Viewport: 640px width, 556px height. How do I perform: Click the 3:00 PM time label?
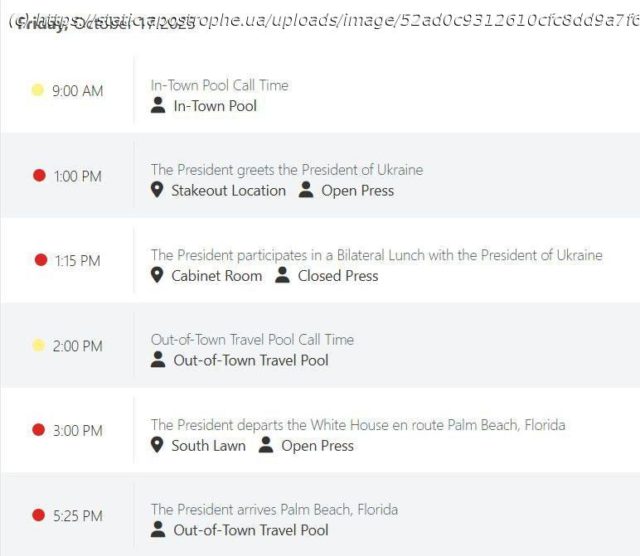pyautogui.click(x=78, y=431)
